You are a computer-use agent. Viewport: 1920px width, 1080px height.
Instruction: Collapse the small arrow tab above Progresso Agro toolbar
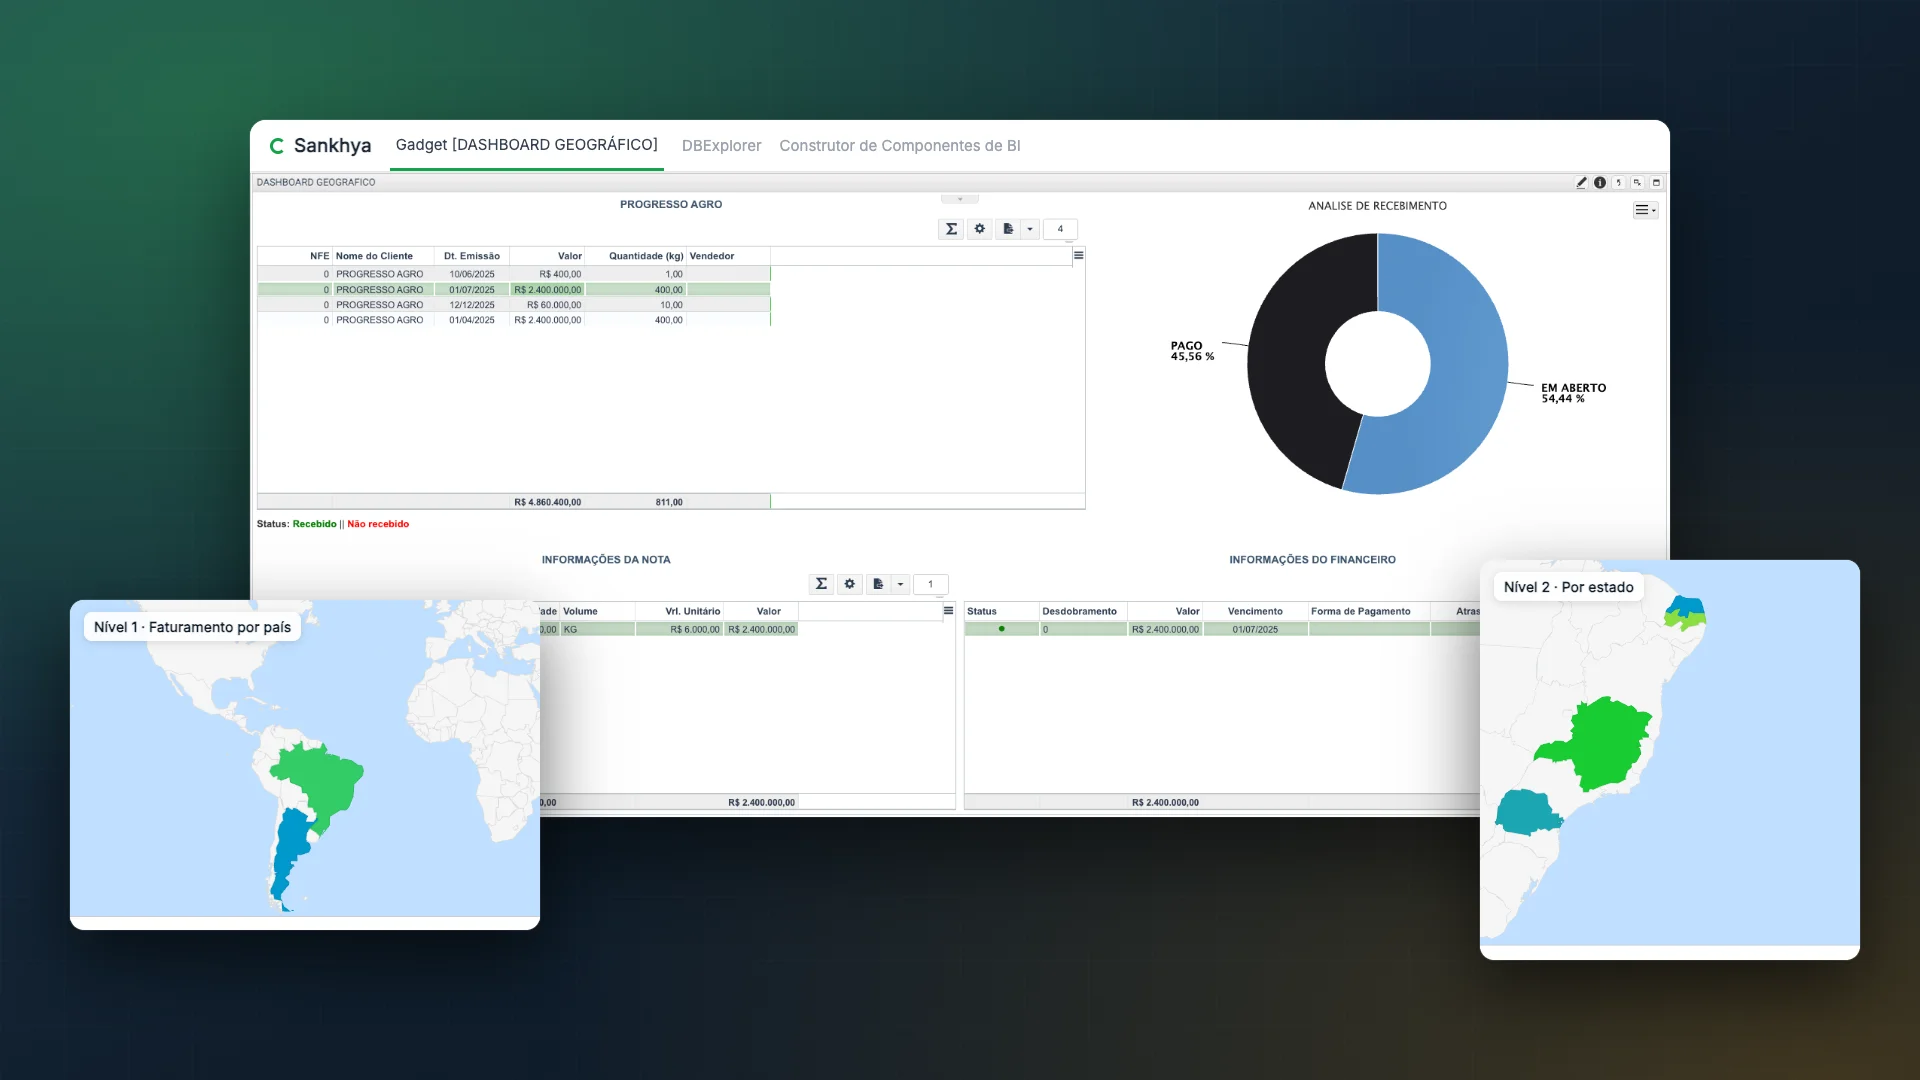pyautogui.click(x=960, y=199)
